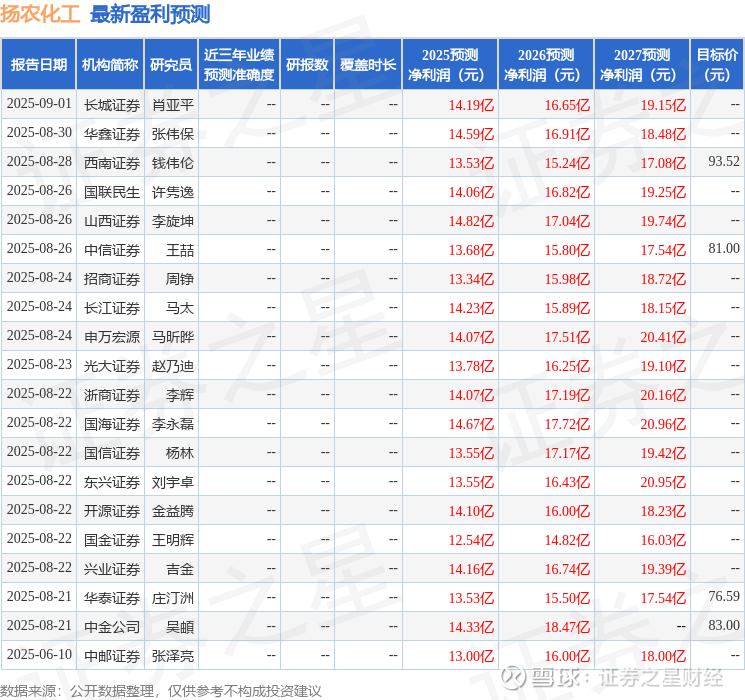Click researcher name 肖亚平
Image resolution: width=745 pixels, height=700 pixels.
(173, 105)
